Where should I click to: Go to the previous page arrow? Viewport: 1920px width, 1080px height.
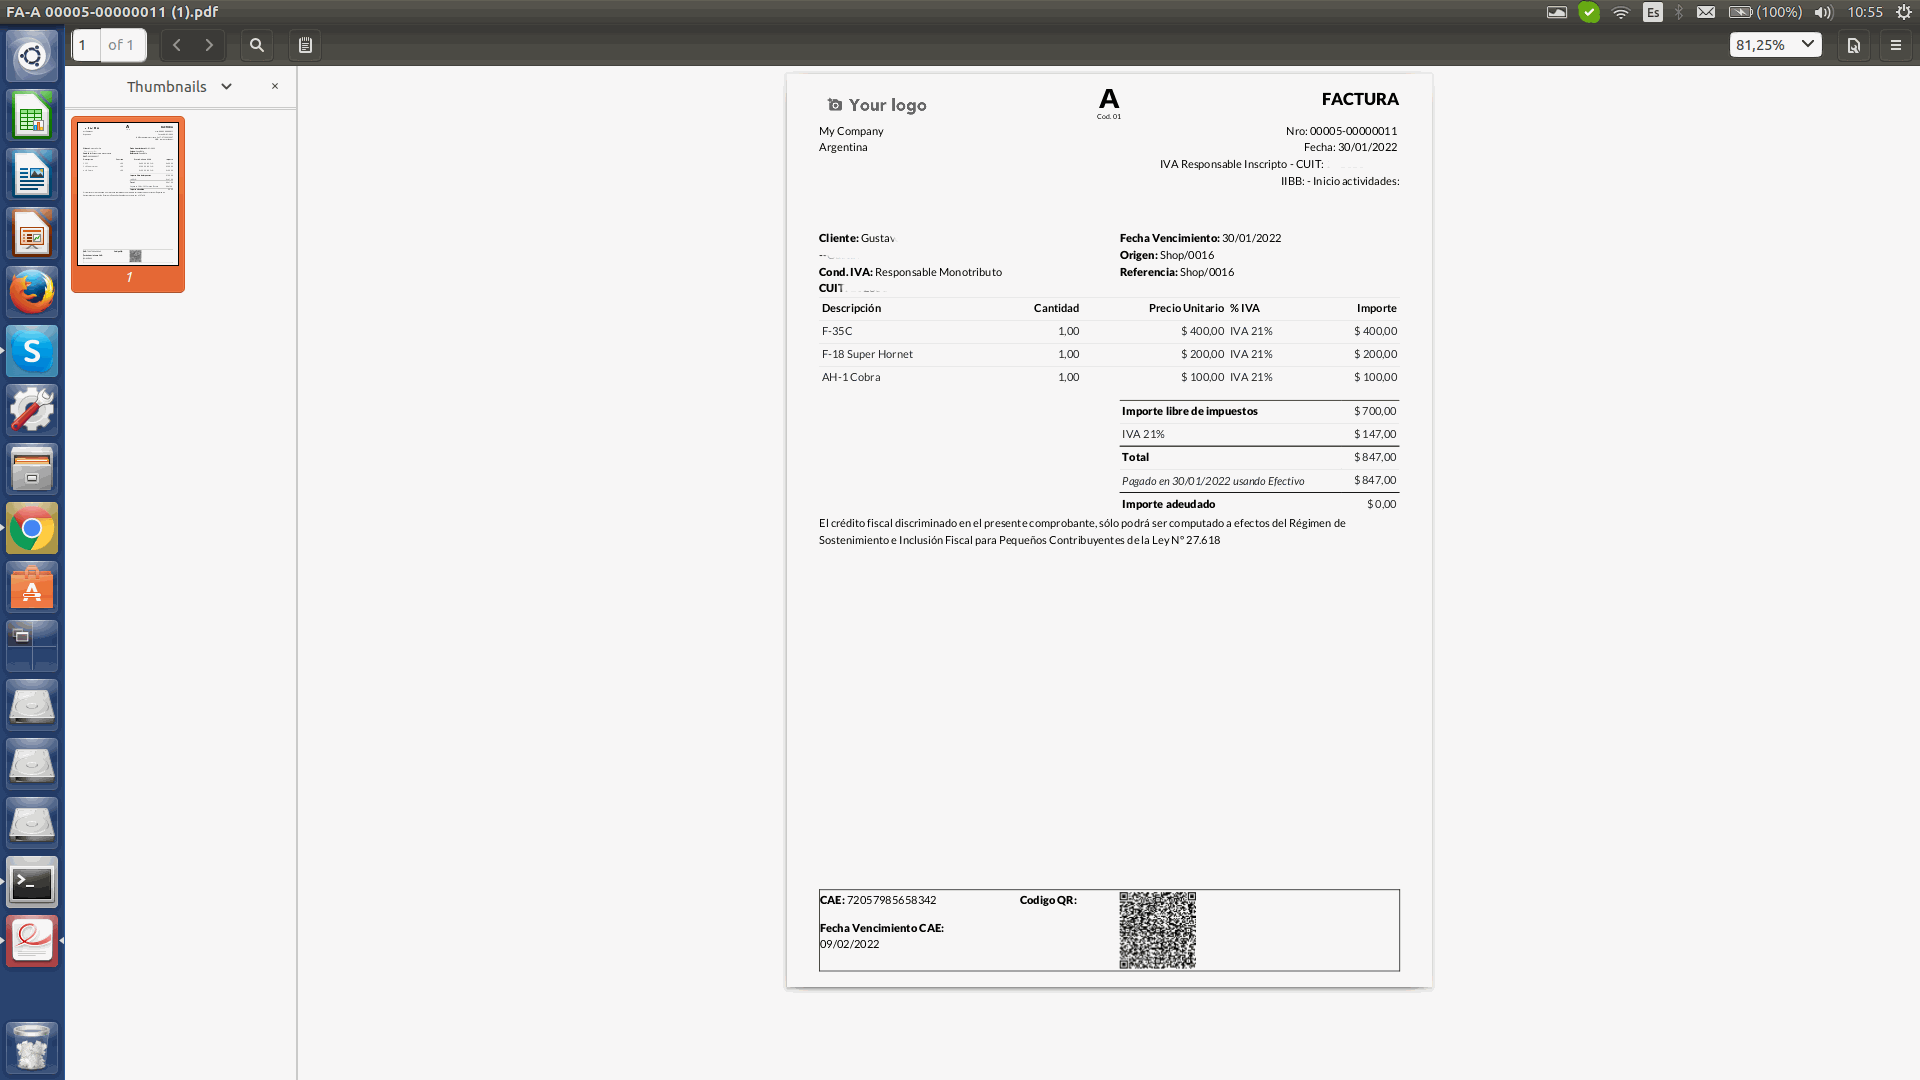(x=177, y=45)
